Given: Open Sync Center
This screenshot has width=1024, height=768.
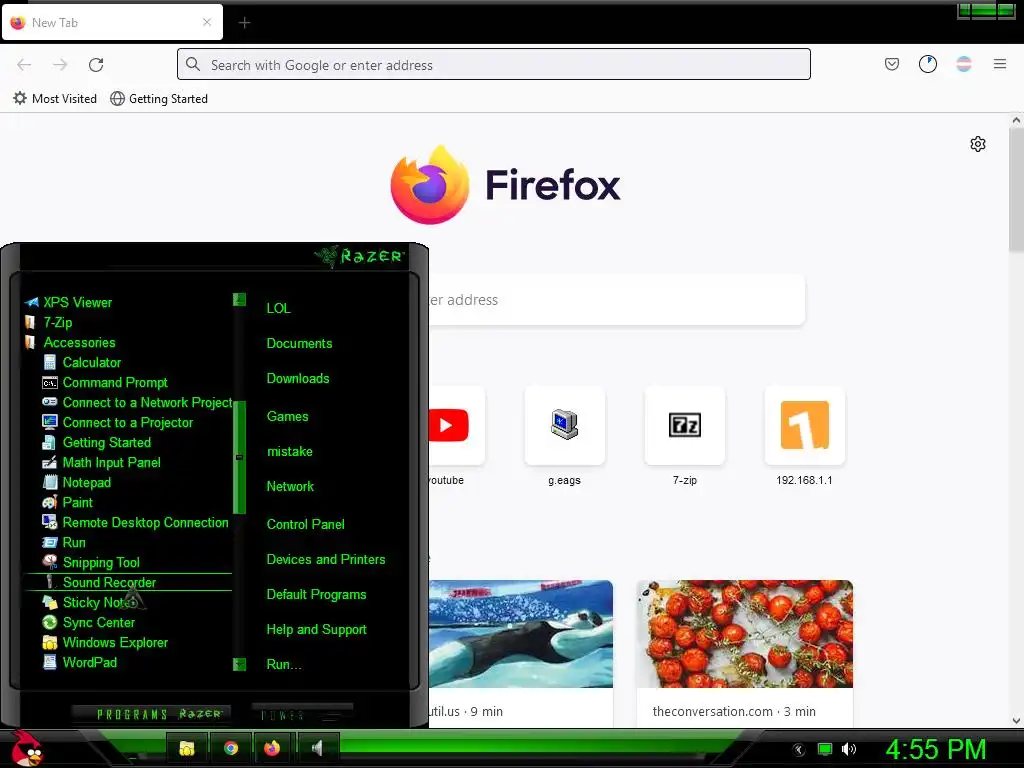Looking at the screenshot, I should coord(88,622).
